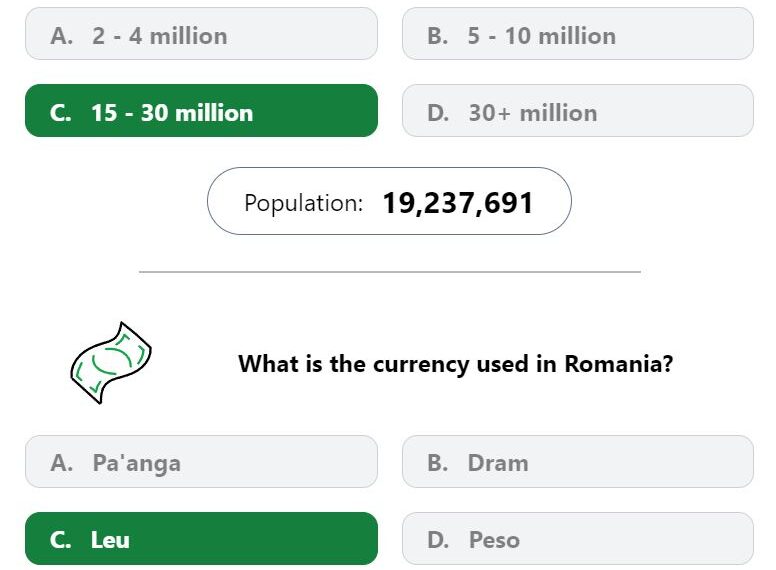Screen dimensions: 776x570
Task: Click the green banknote currency icon
Action: pos(111,363)
